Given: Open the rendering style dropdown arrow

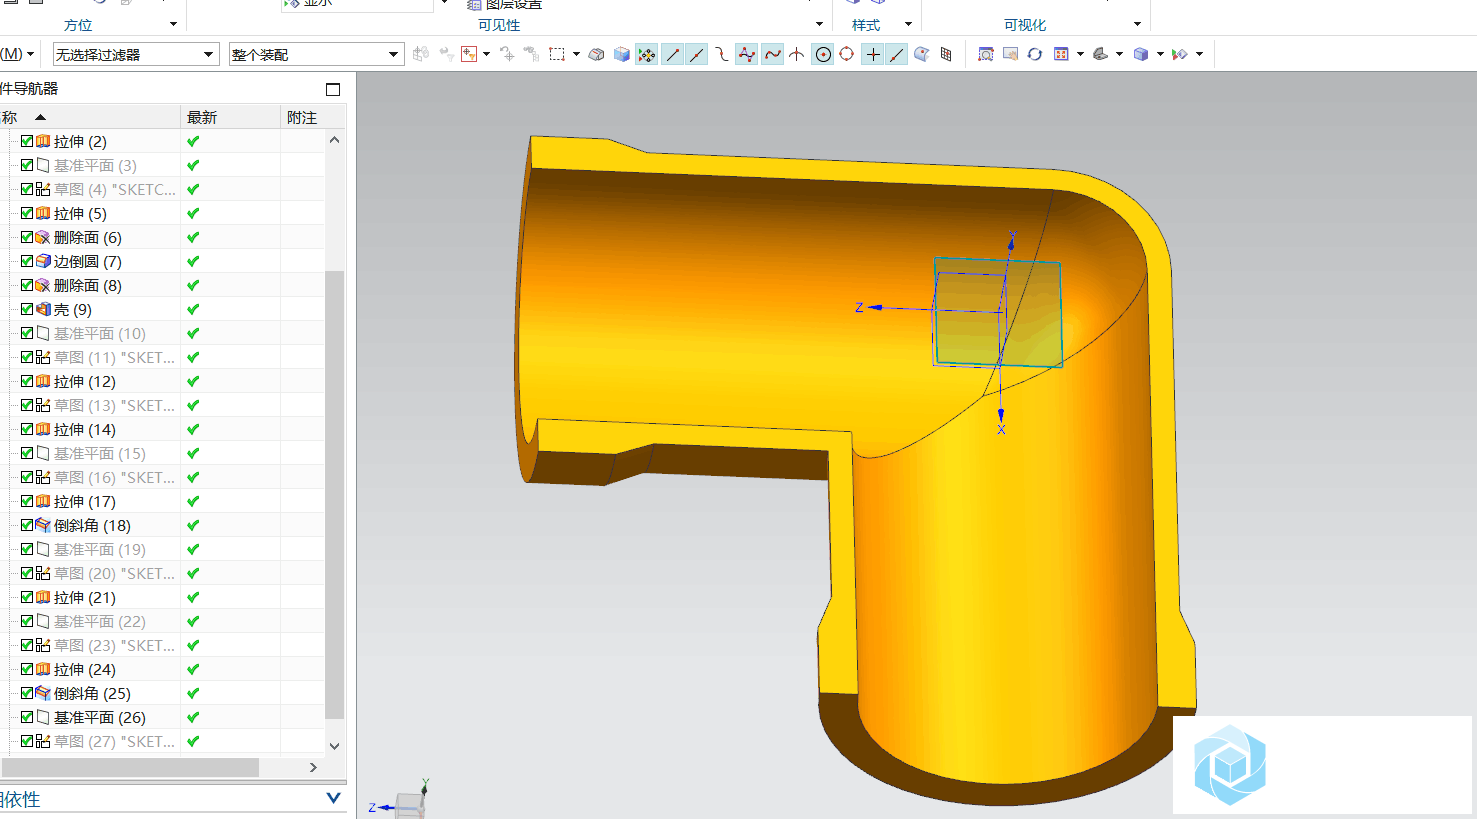Looking at the screenshot, I should (1119, 54).
